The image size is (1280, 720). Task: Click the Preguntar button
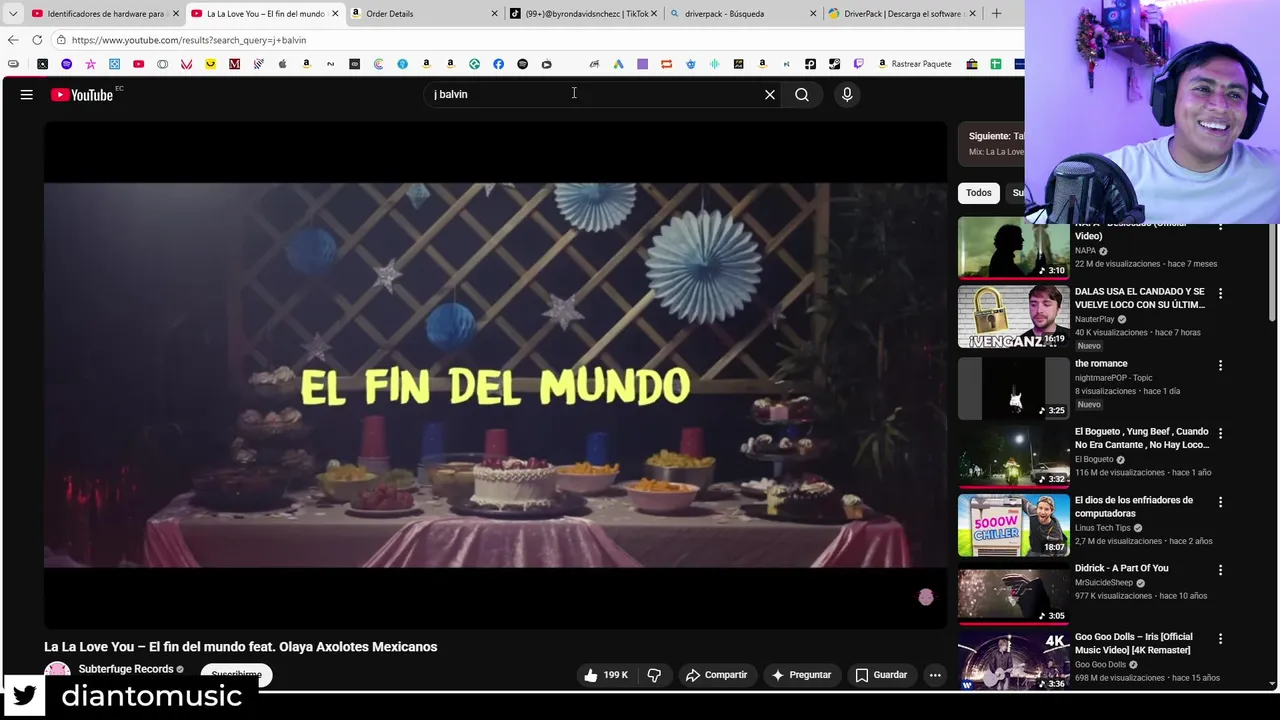[x=801, y=675]
